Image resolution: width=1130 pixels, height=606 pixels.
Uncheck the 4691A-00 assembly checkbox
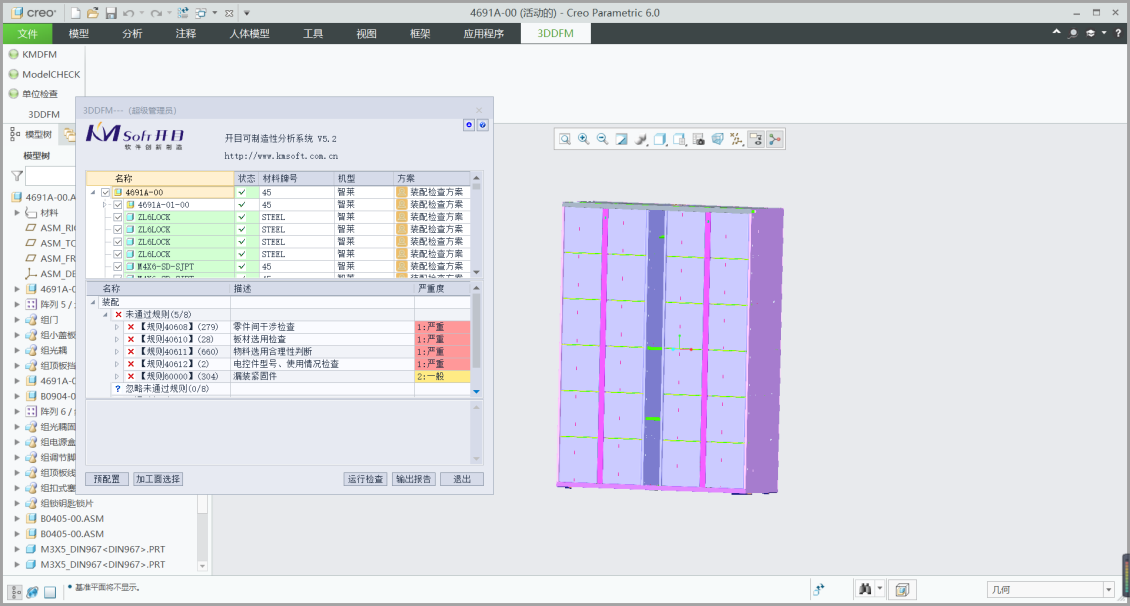coord(106,192)
